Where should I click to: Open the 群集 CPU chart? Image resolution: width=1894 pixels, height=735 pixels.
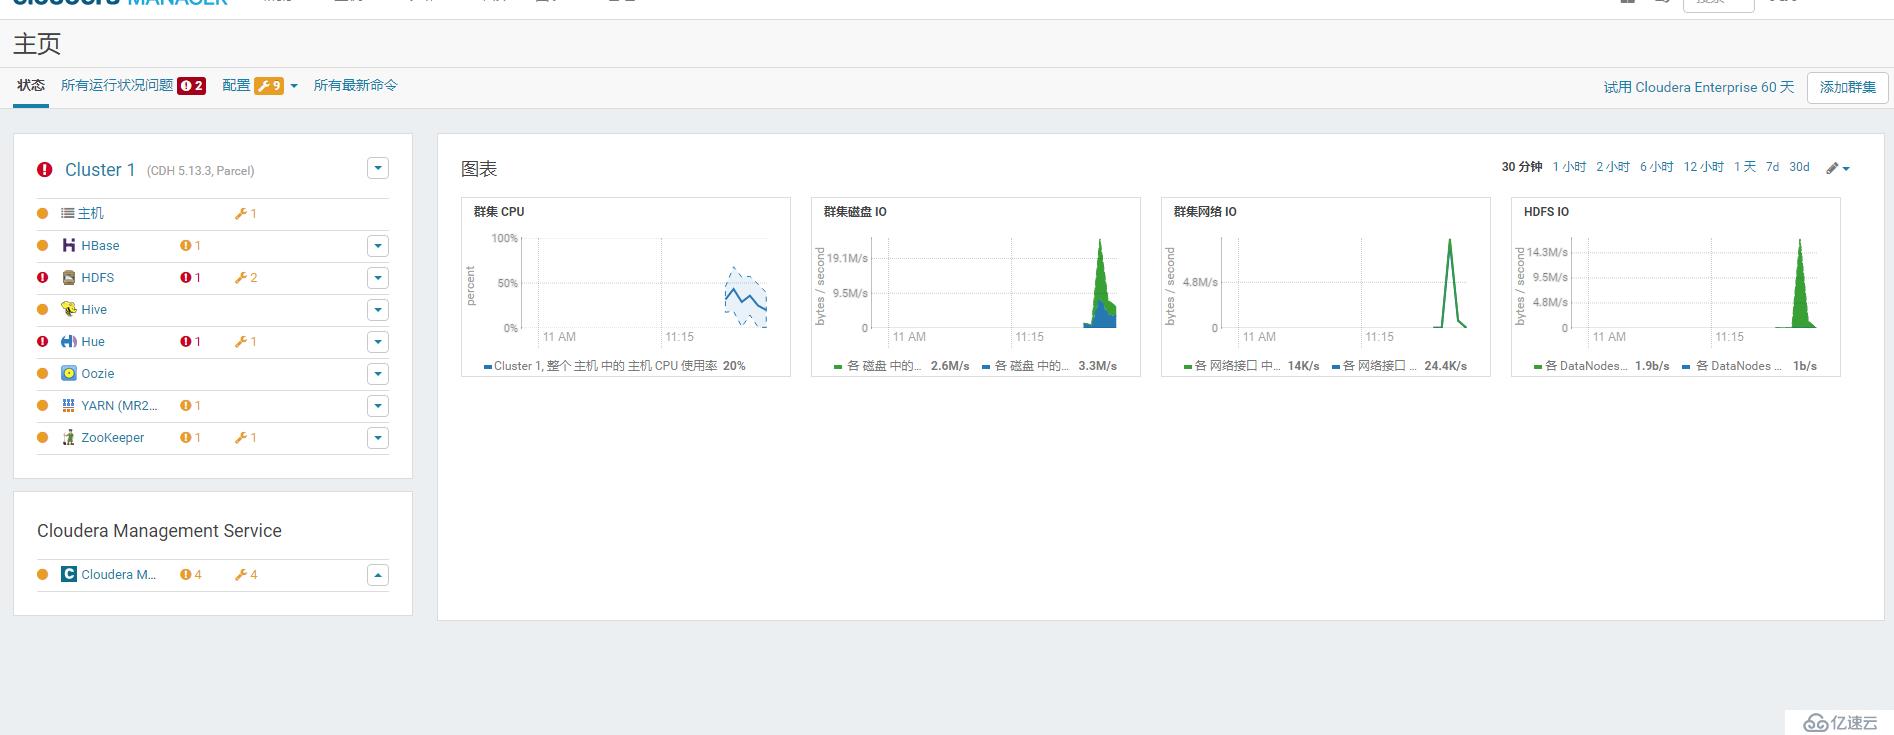point(626,287)
